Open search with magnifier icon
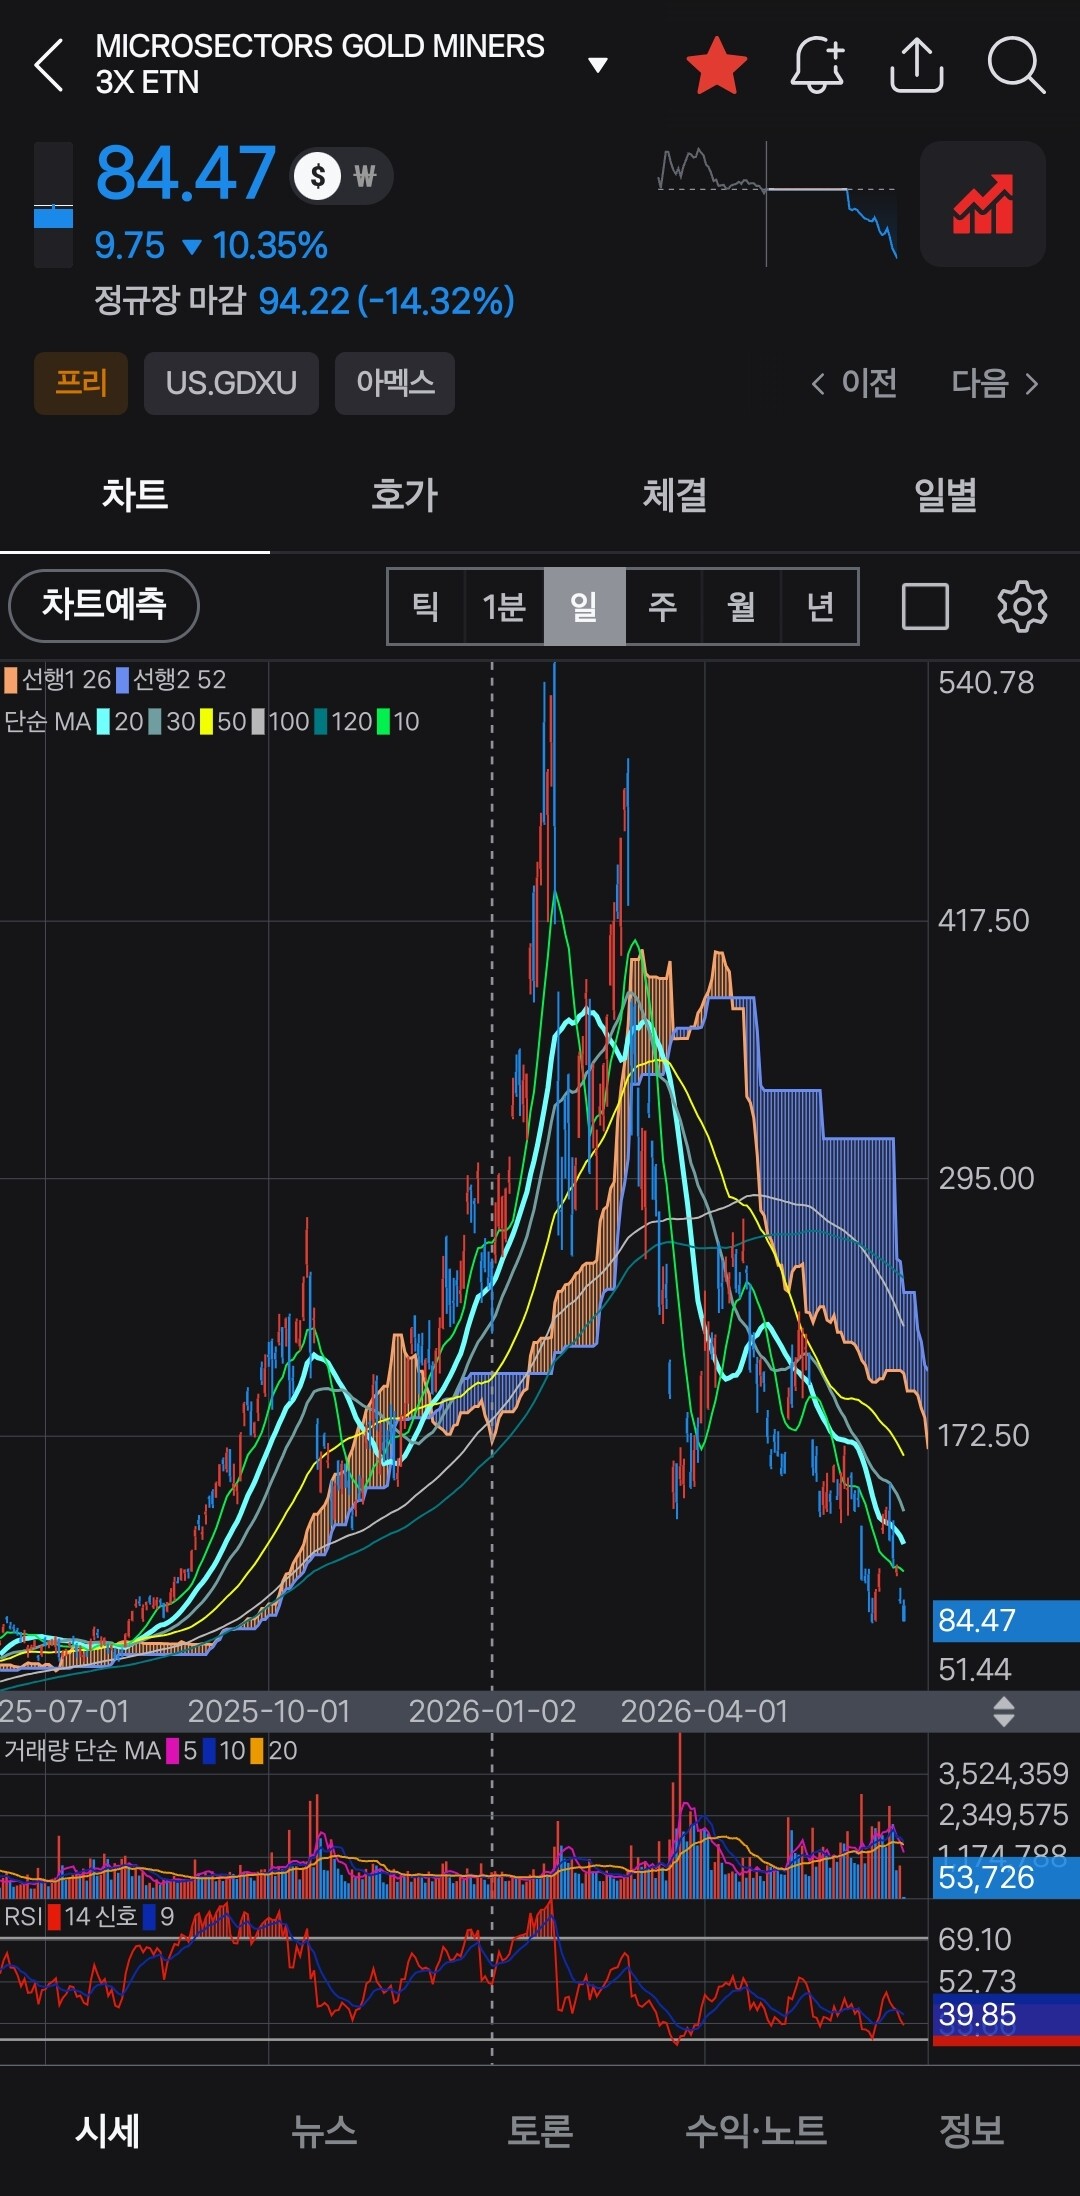Viewport: 1080px width, 2196px height. (1016, 65)
